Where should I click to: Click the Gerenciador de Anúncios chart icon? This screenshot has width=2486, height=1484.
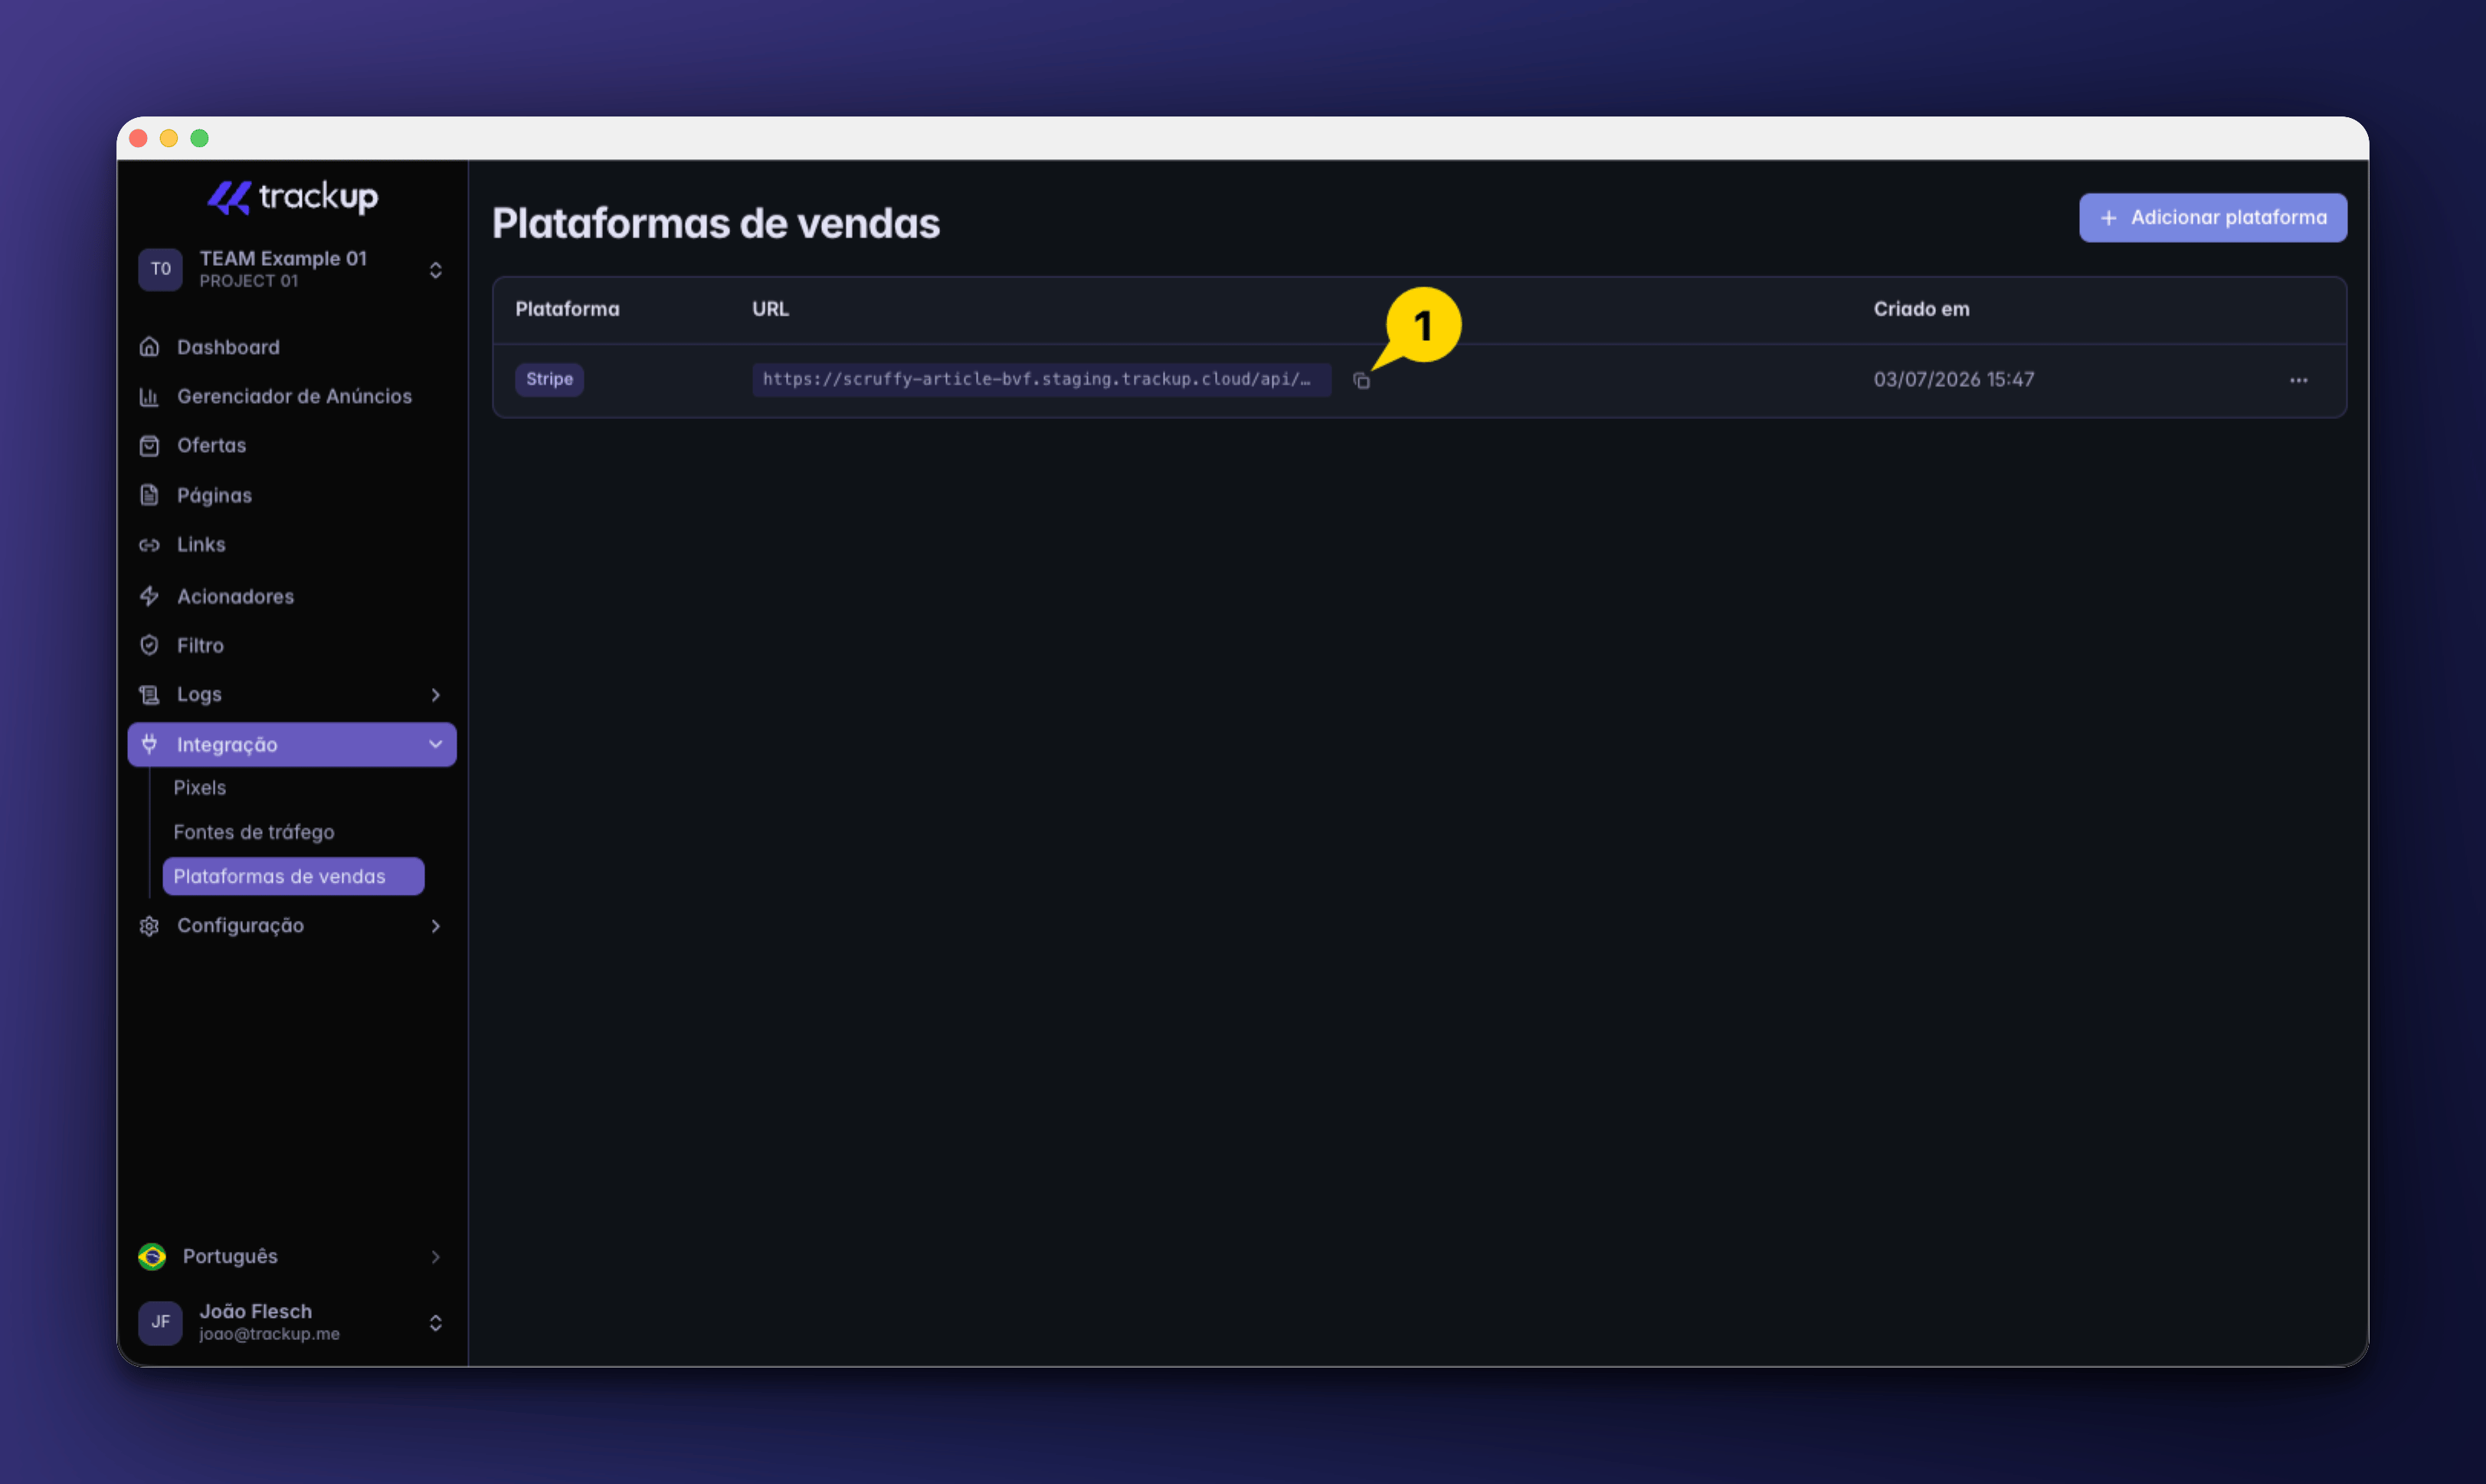click(x=149, y=396)
